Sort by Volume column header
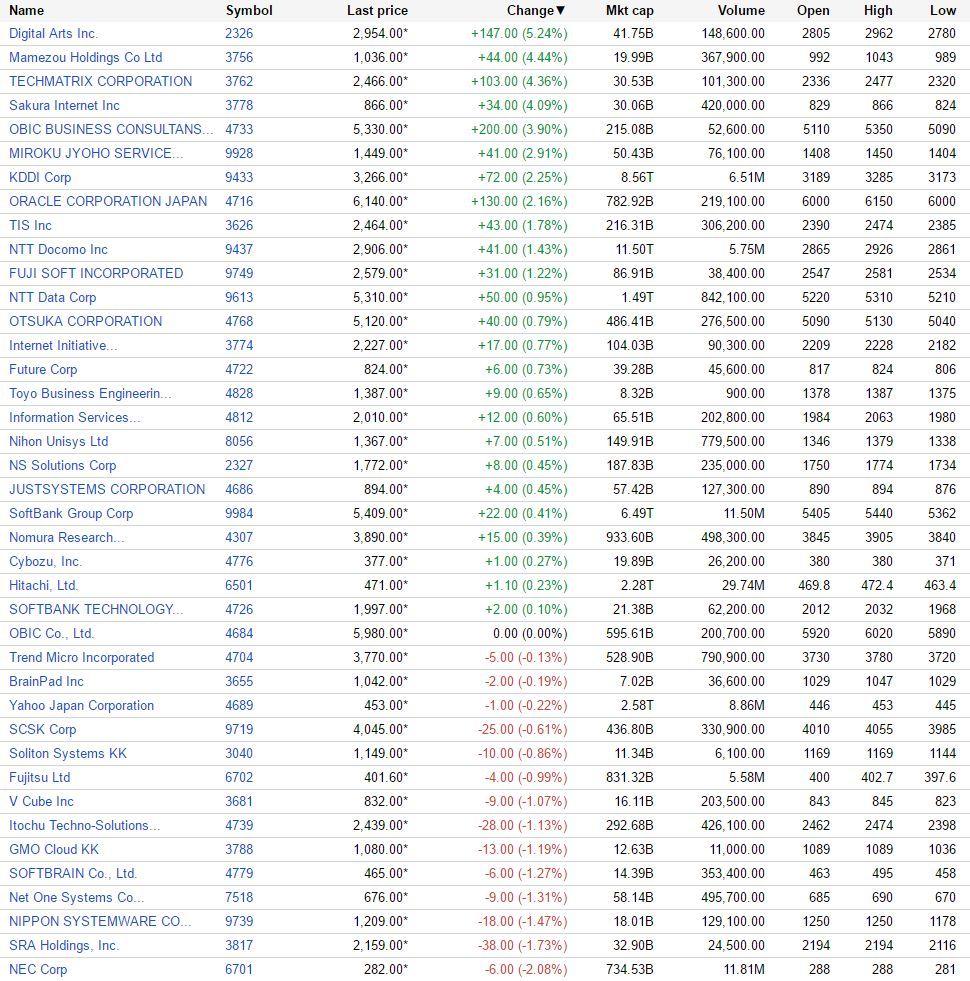This screenshot has height=981, width=970. click(x=742, y=10)
